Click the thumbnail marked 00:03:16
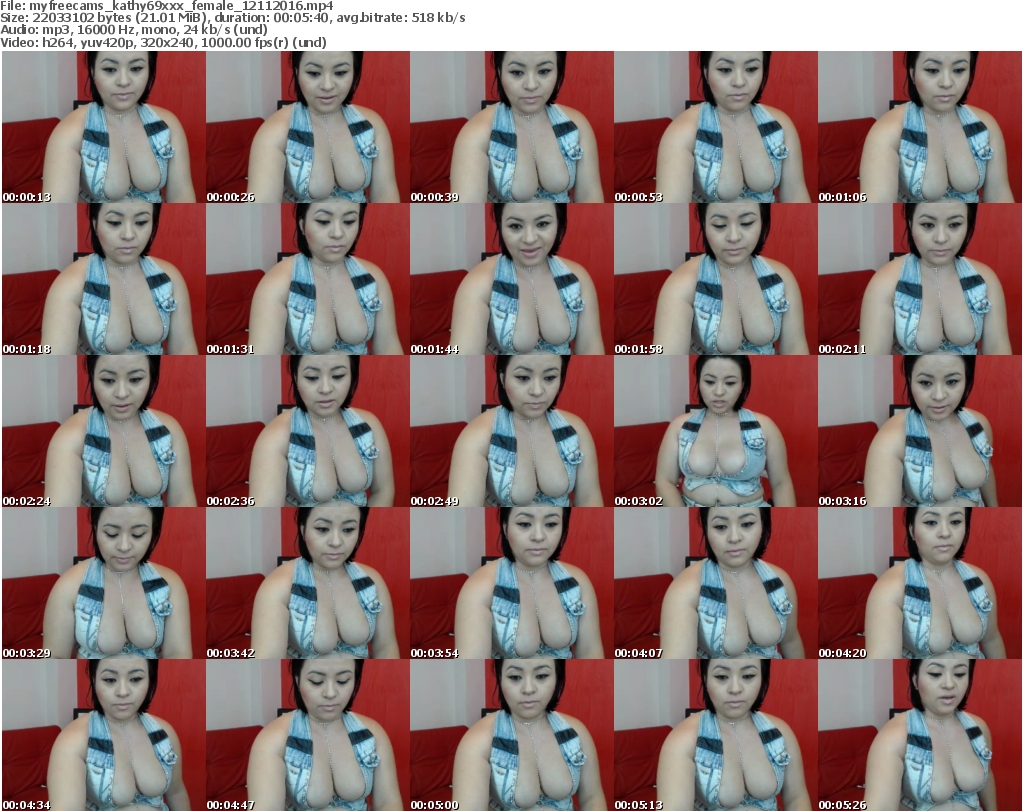The height and width of the screenshot is (811, 1024). click(x=919, y=431)
